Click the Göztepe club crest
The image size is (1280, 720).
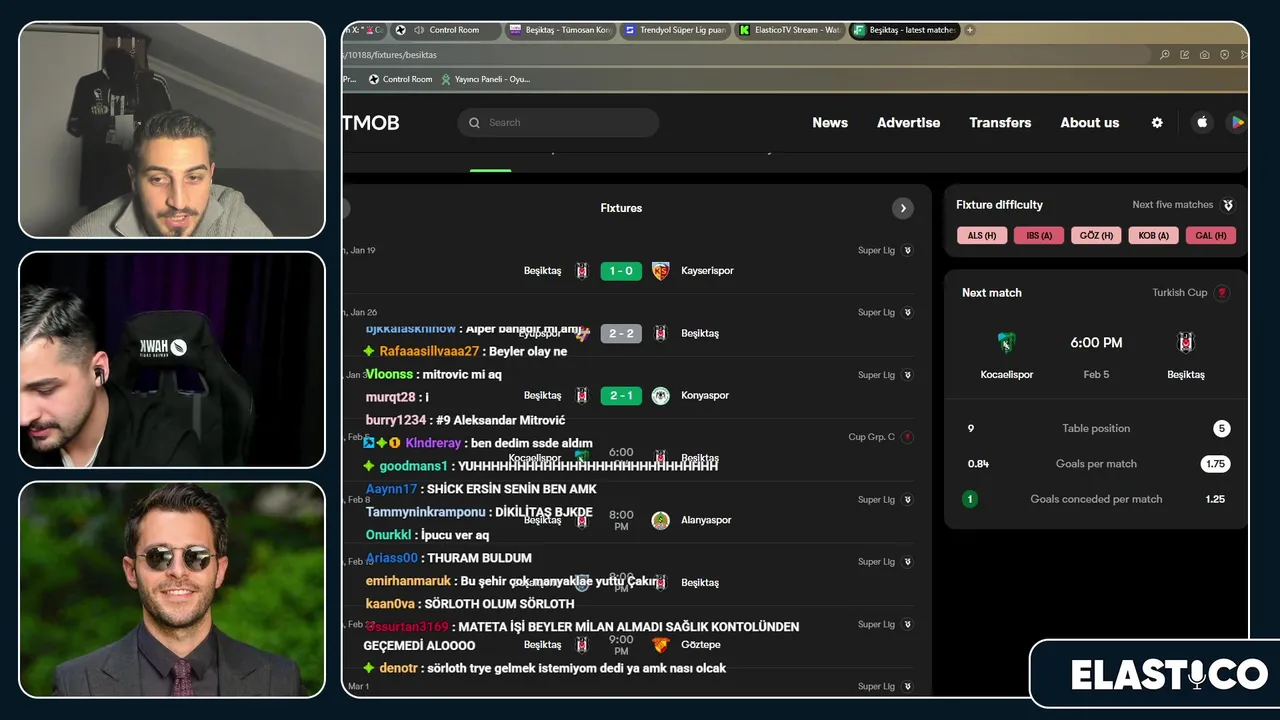click(660, 645)
